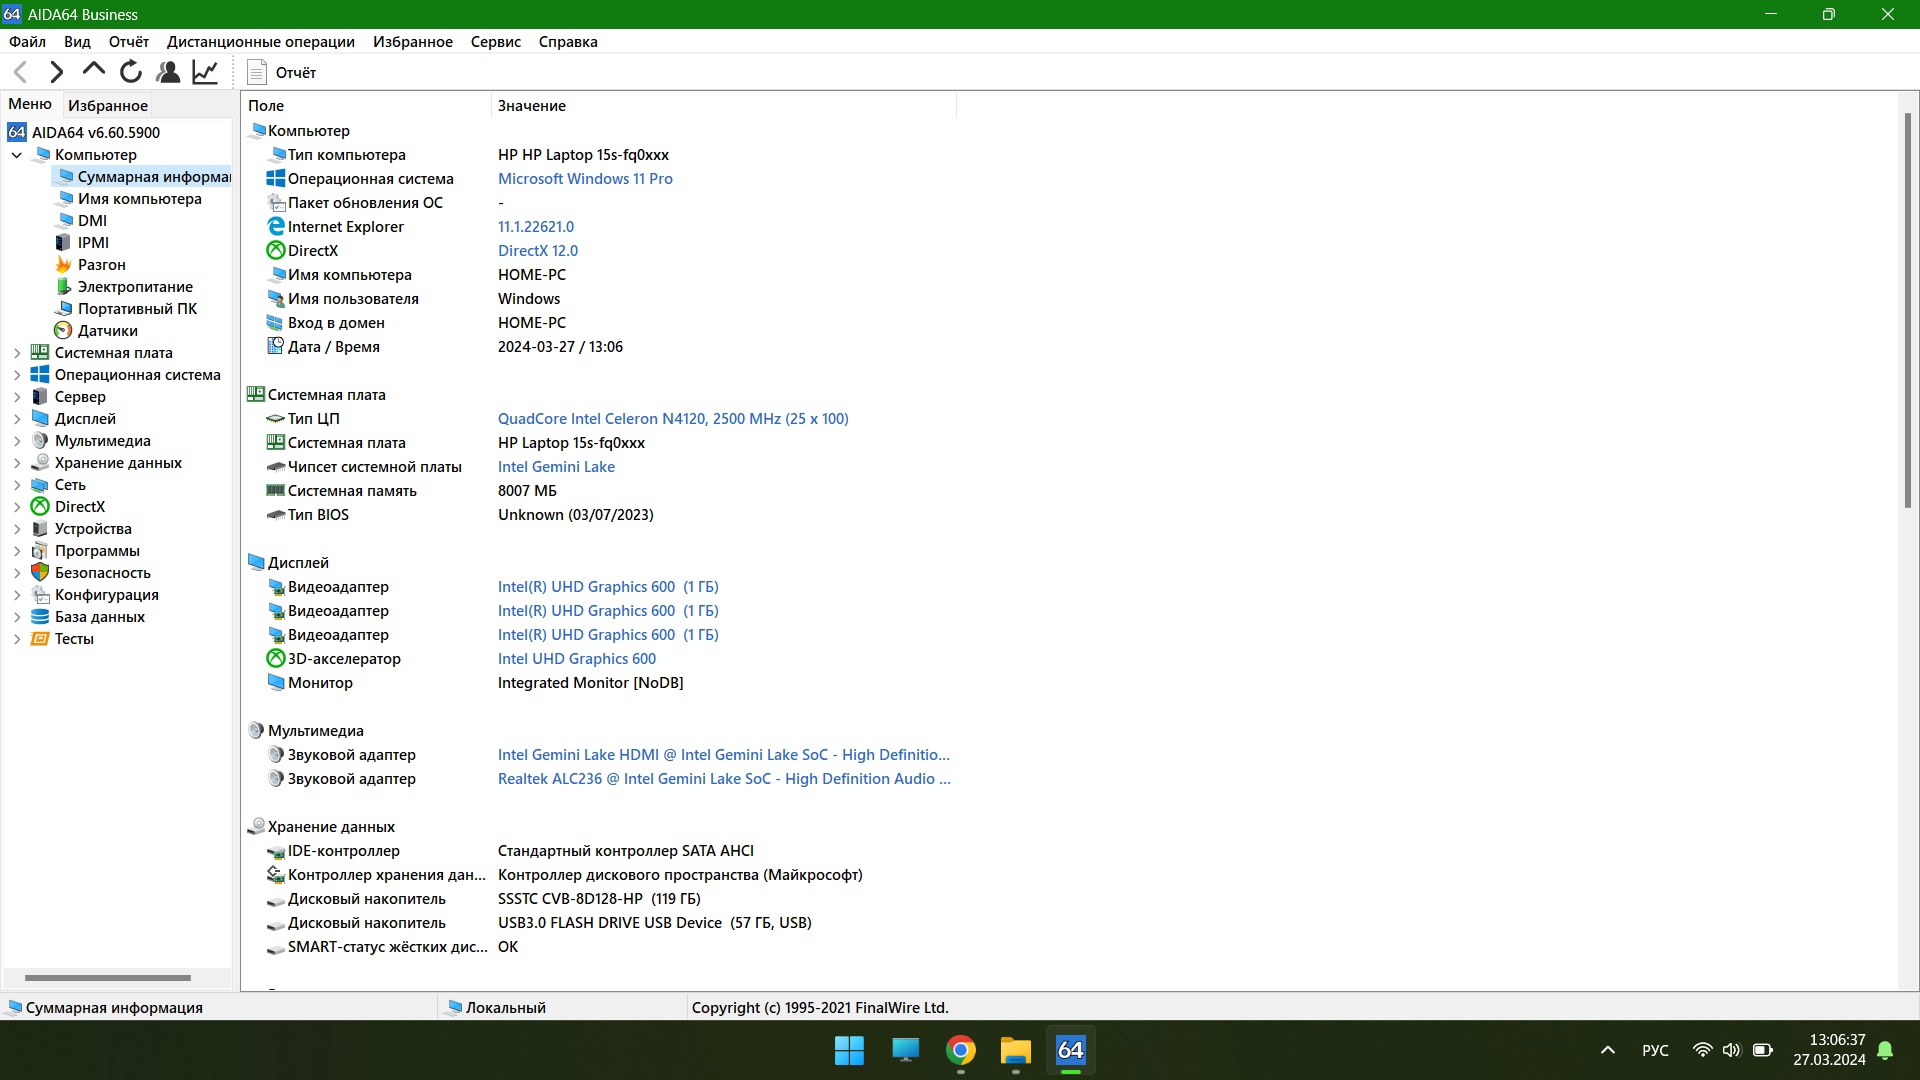
Task: Expand the Системная плата tree node
Action: [x=17, y=353]
